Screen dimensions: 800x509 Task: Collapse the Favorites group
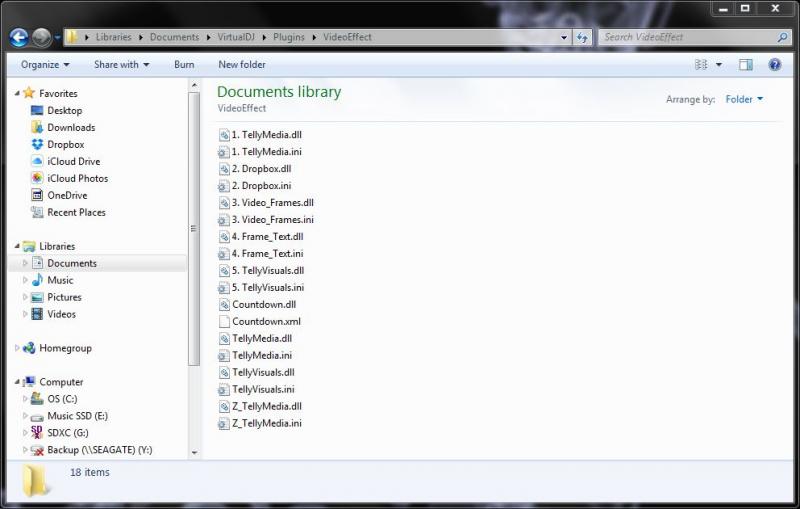point(17,93)
